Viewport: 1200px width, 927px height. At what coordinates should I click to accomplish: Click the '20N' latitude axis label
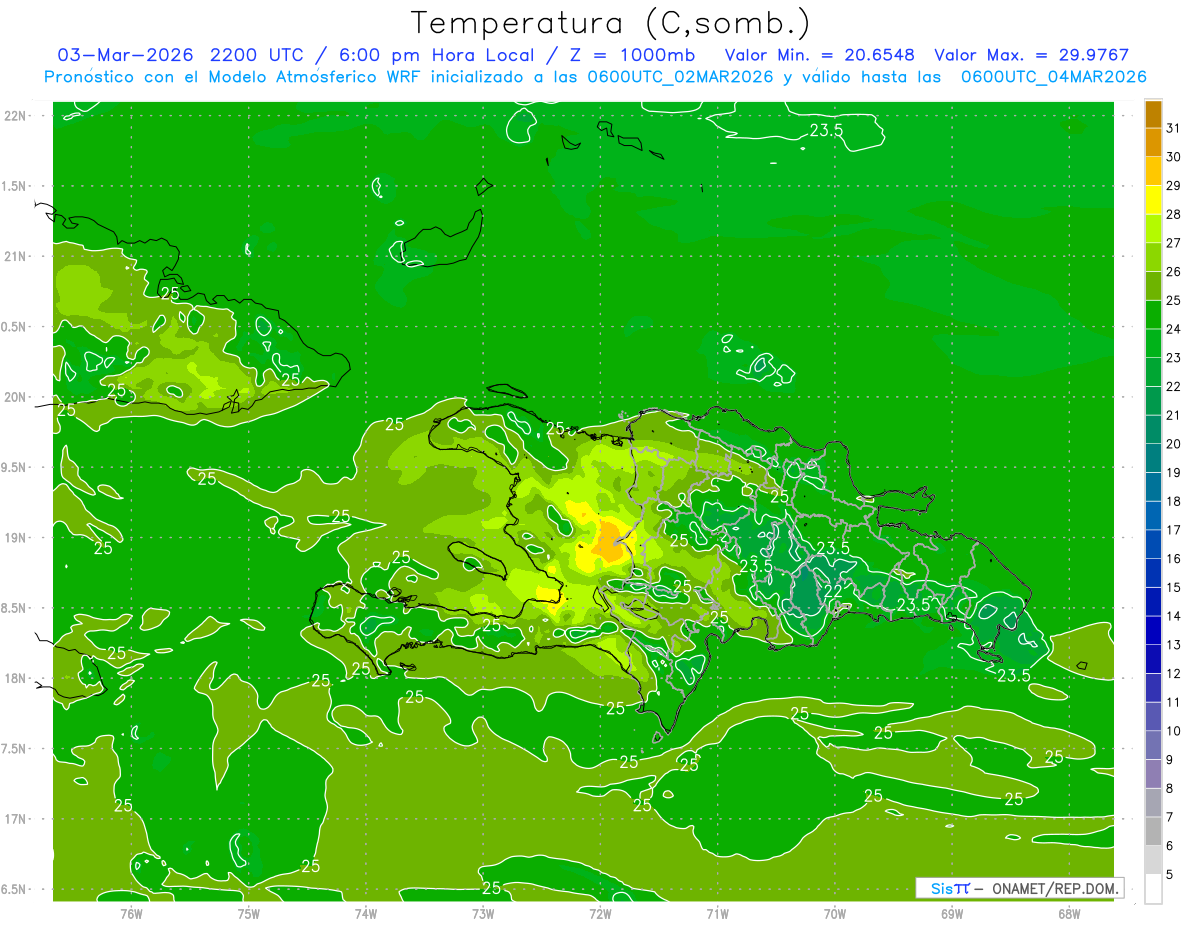16,397
